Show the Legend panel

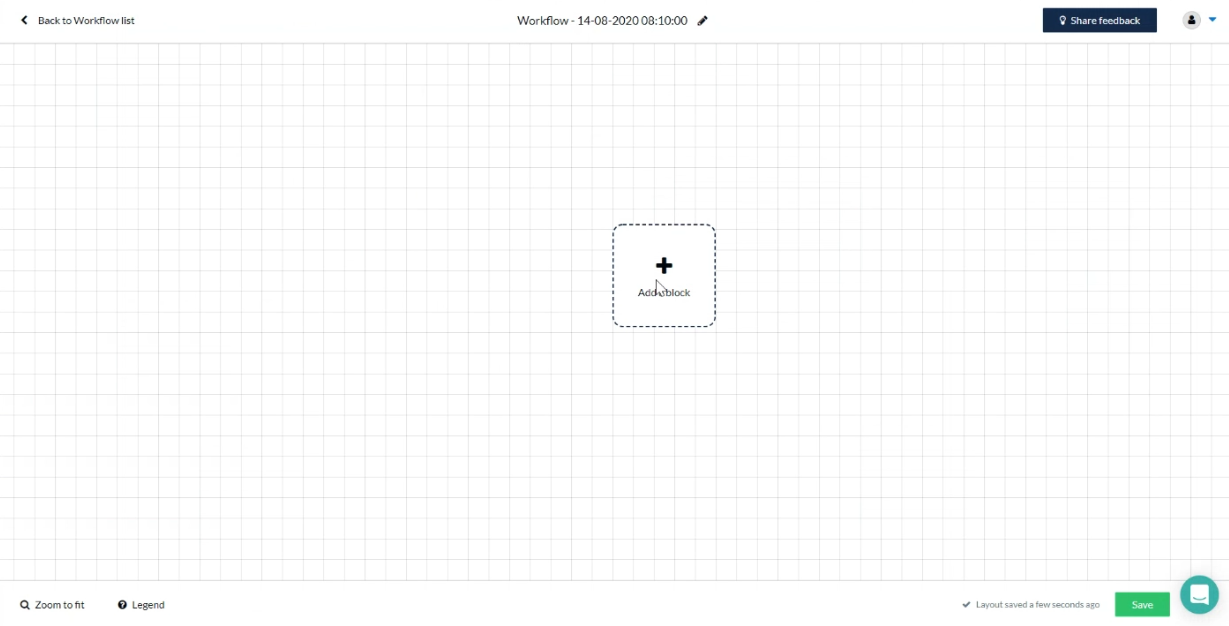(141, 605)
